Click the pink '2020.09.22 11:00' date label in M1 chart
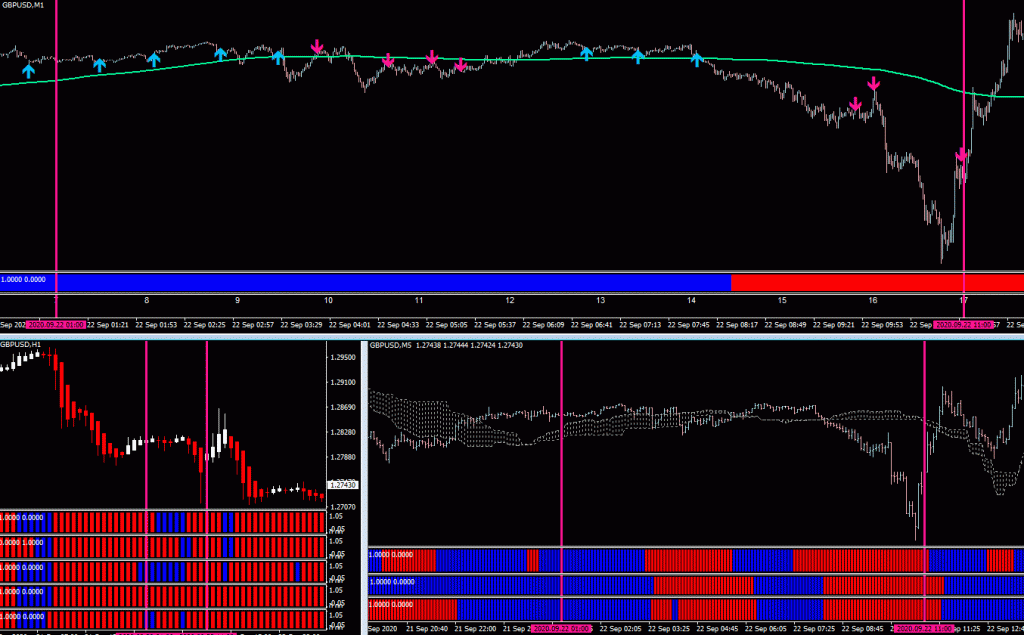Image resolution: width=1024 pixels, height=635 pixels. pos(963,325)
